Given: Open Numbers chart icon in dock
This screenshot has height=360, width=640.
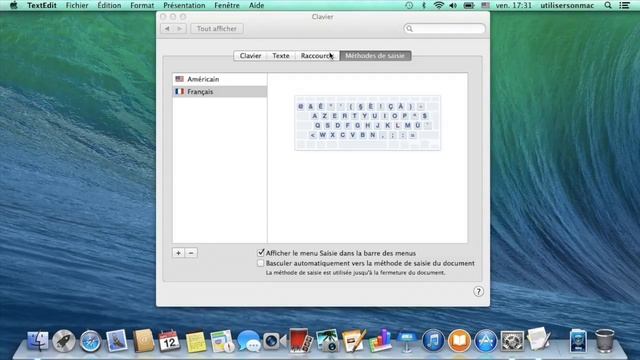Looking at the screenshot, I should tap(380, 341).
